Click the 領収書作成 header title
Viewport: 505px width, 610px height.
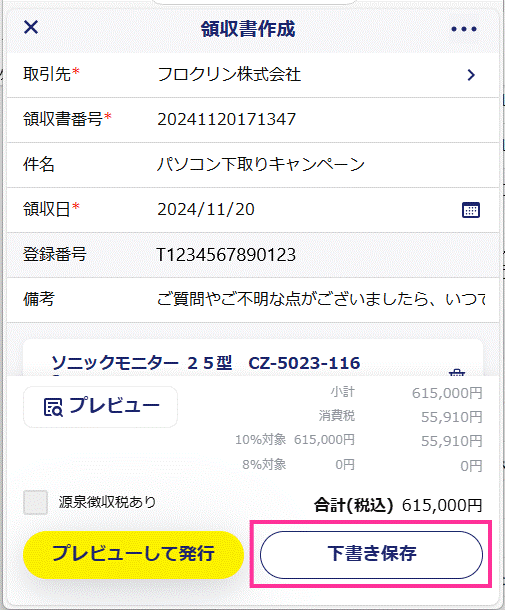248,29
